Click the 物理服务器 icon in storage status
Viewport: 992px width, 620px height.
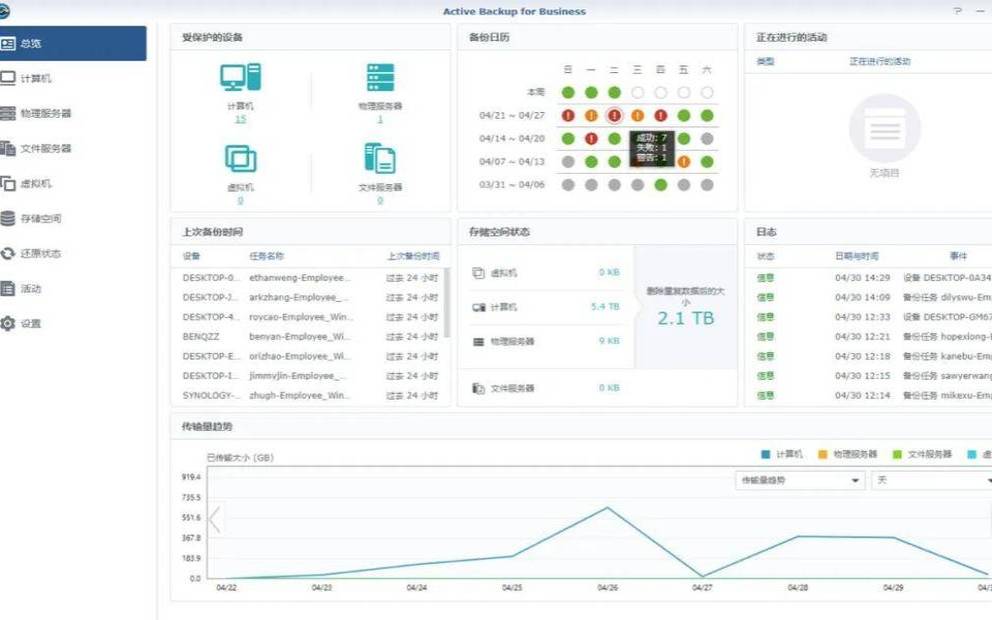[x=478, y=342]
